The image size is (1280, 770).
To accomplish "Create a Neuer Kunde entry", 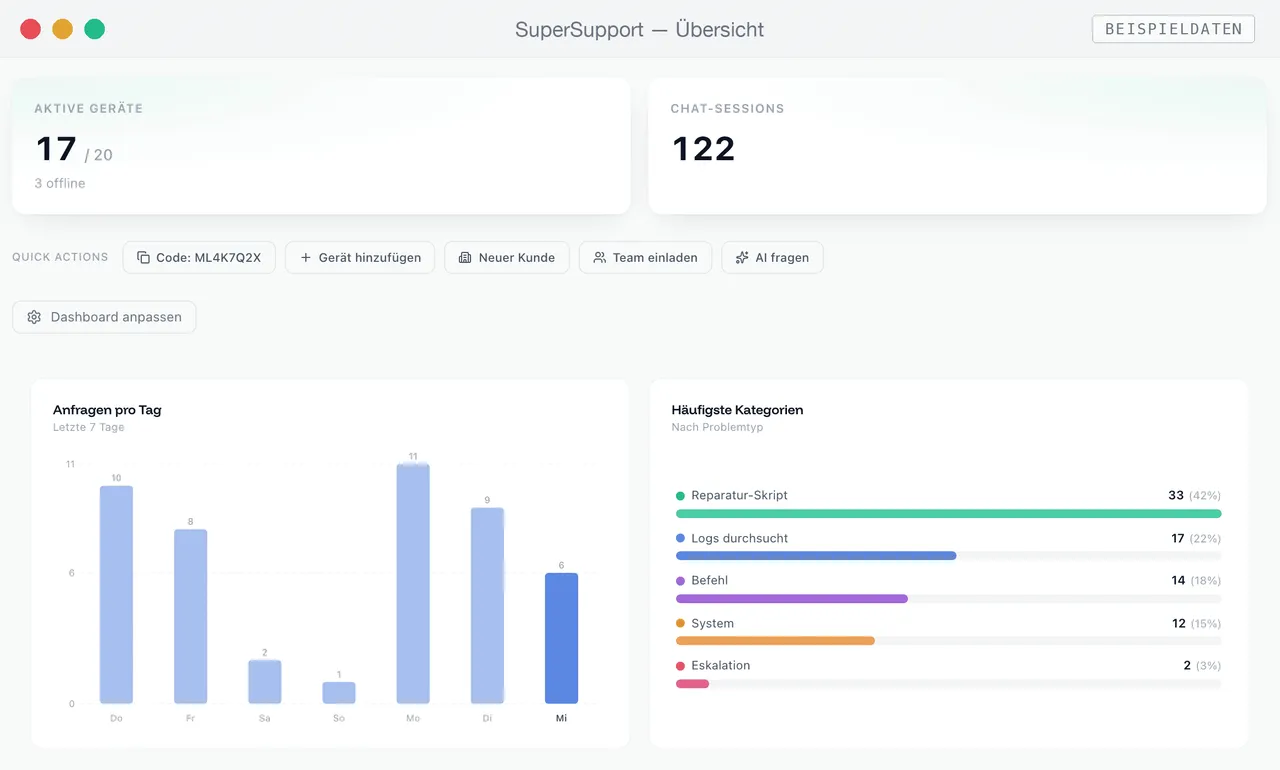I will [507, 258].
